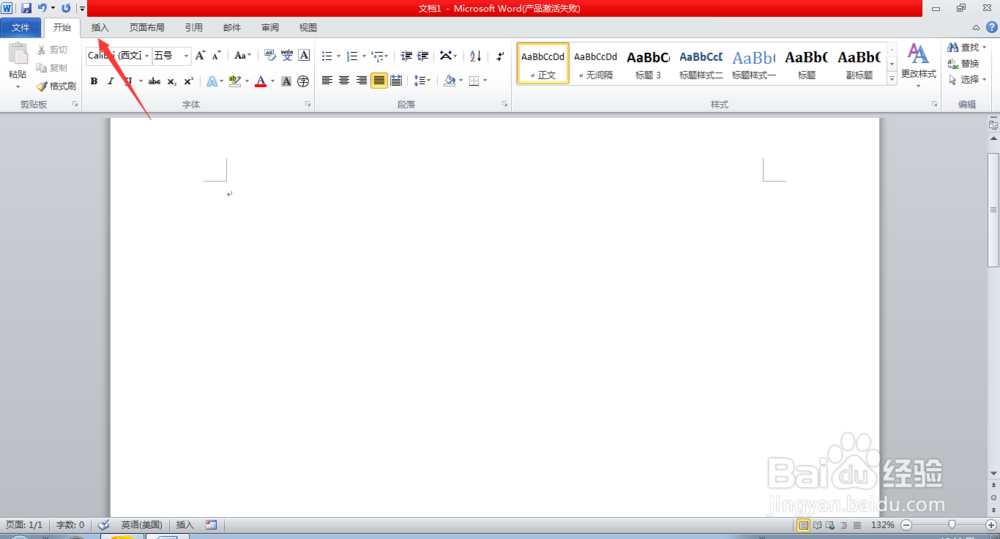
Task: Click the Increase Indent icon
Action: (422, 56)
